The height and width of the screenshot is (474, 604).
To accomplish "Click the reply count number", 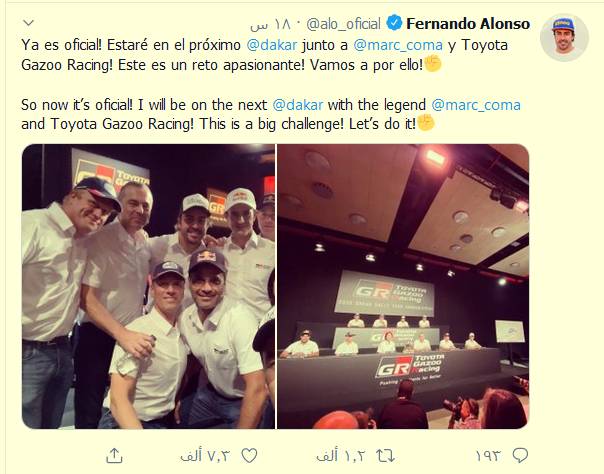I will [x=488, y=456].
